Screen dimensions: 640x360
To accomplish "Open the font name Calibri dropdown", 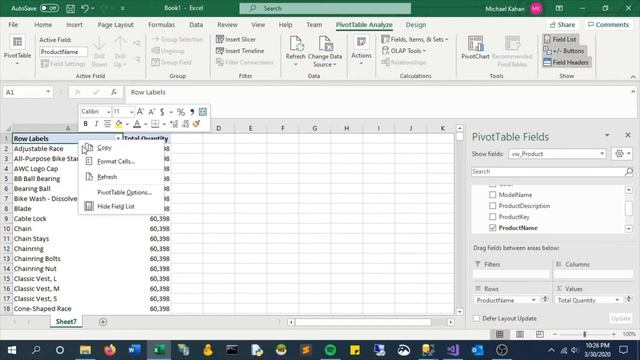I will tap(108, 112).
